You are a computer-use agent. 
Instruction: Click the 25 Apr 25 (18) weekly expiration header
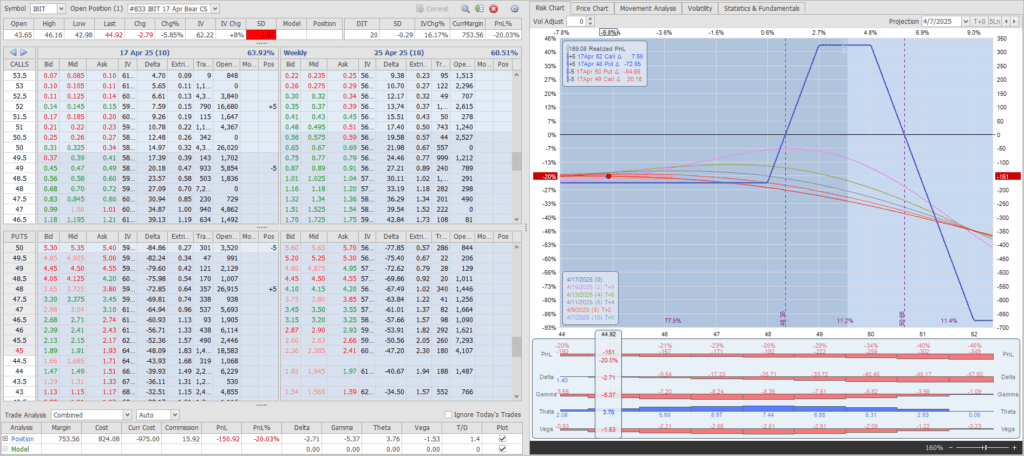coord(400,52)
